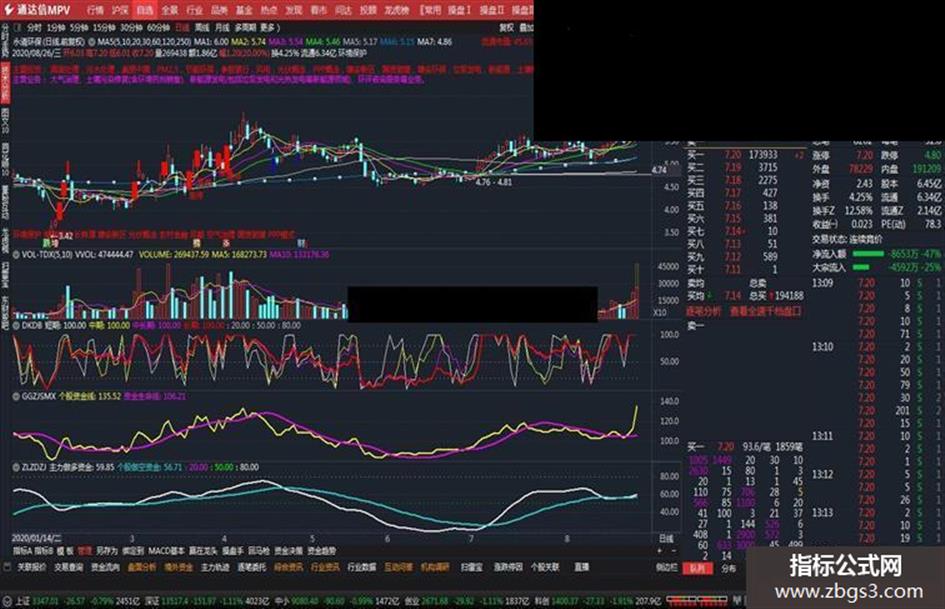Viewport: 945px width, 609px height.
Task: Open settings circle icon beside VOL-TDX indicator
Action: tap(16, 254)
